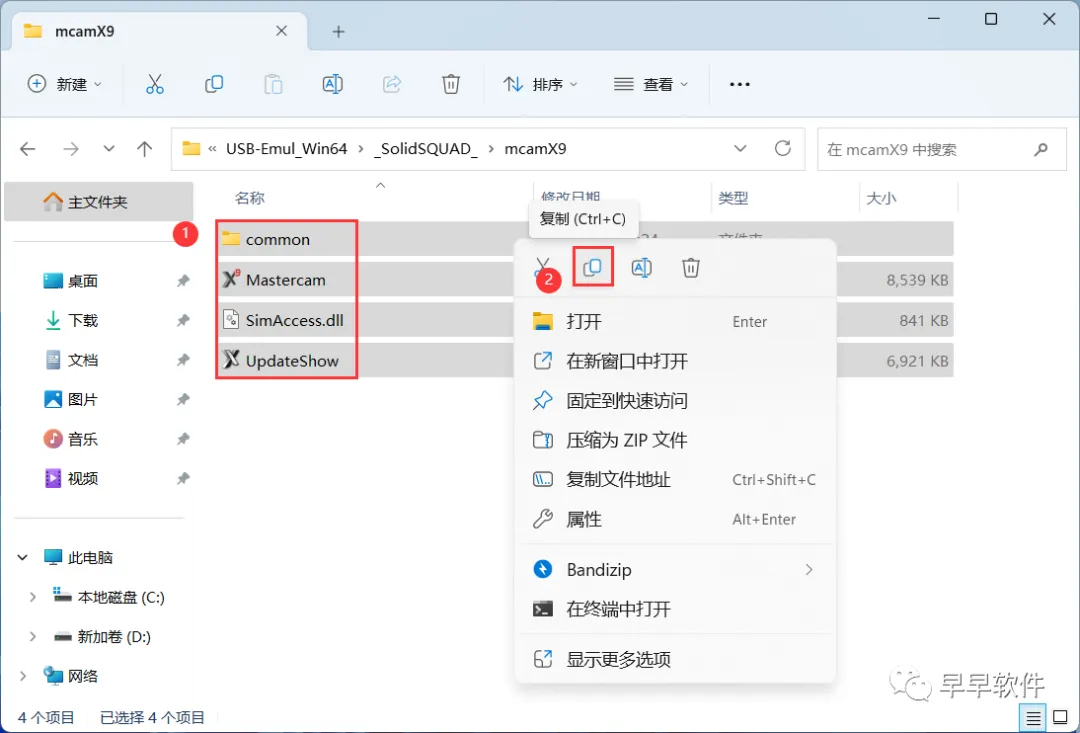Choose 复制文件地址 in context menu

tap(675, 479)
